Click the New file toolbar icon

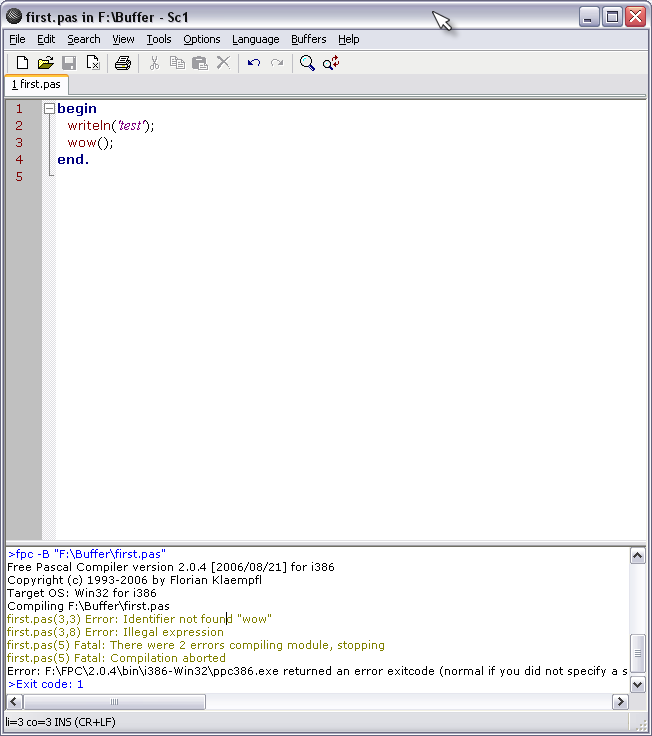[22, 63]
